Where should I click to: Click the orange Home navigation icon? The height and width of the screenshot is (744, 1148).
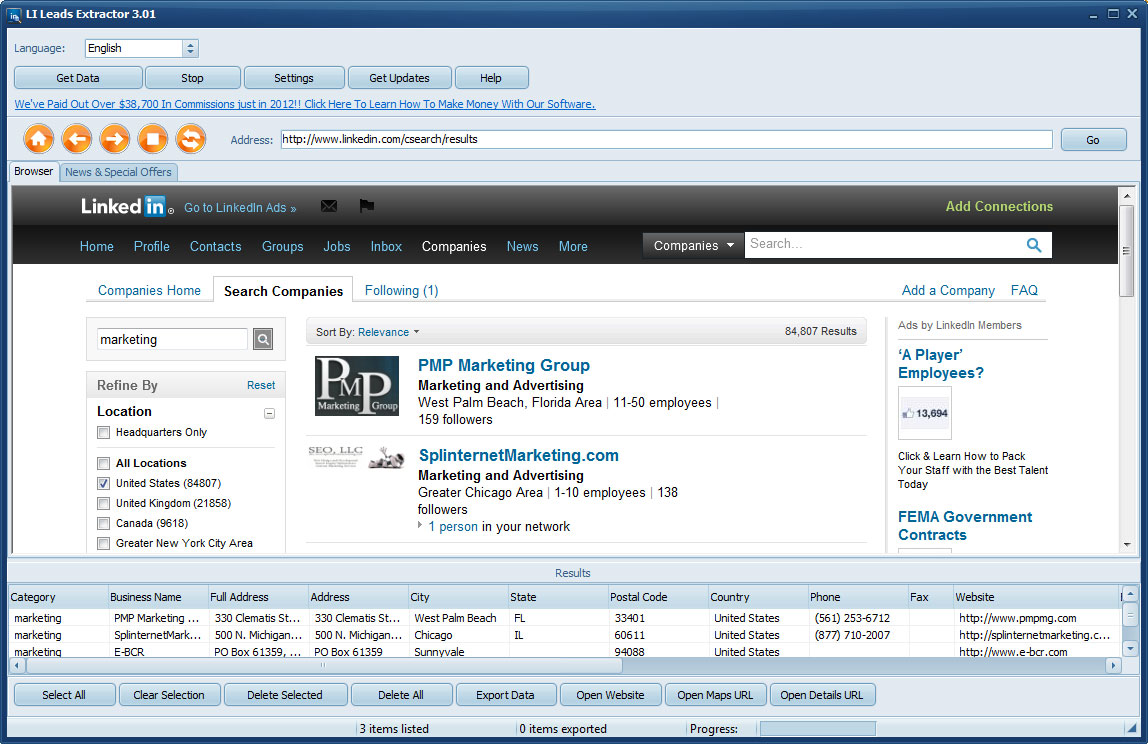39,138
